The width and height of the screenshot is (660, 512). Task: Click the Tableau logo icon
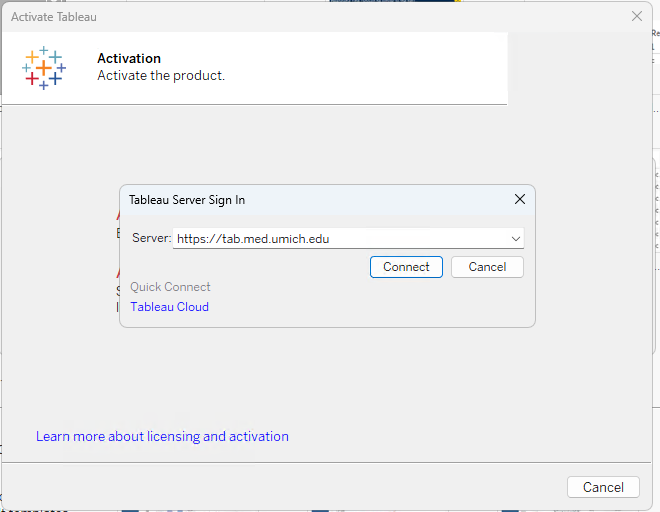click(44, 68)
